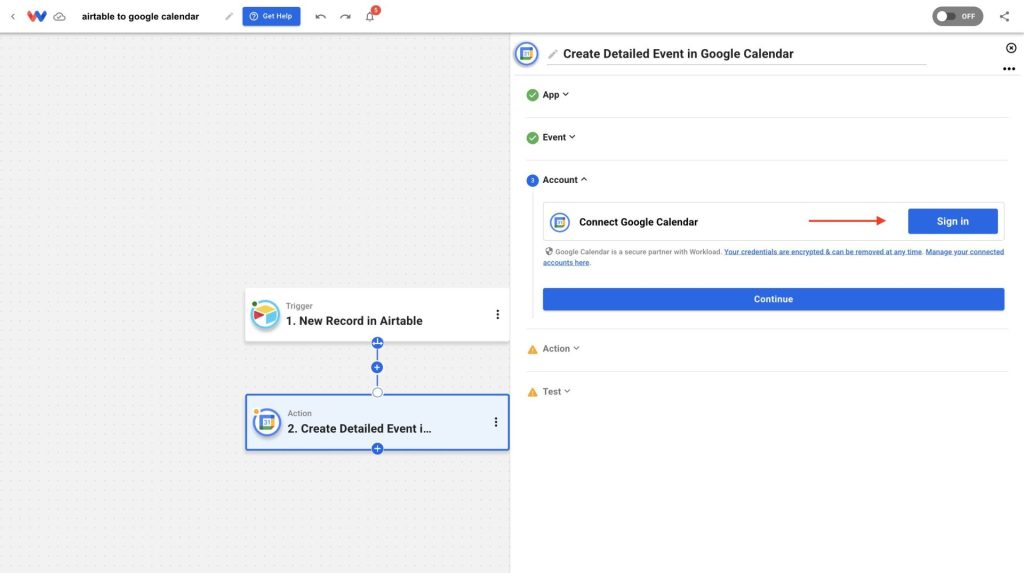Redo the last change

345,16
